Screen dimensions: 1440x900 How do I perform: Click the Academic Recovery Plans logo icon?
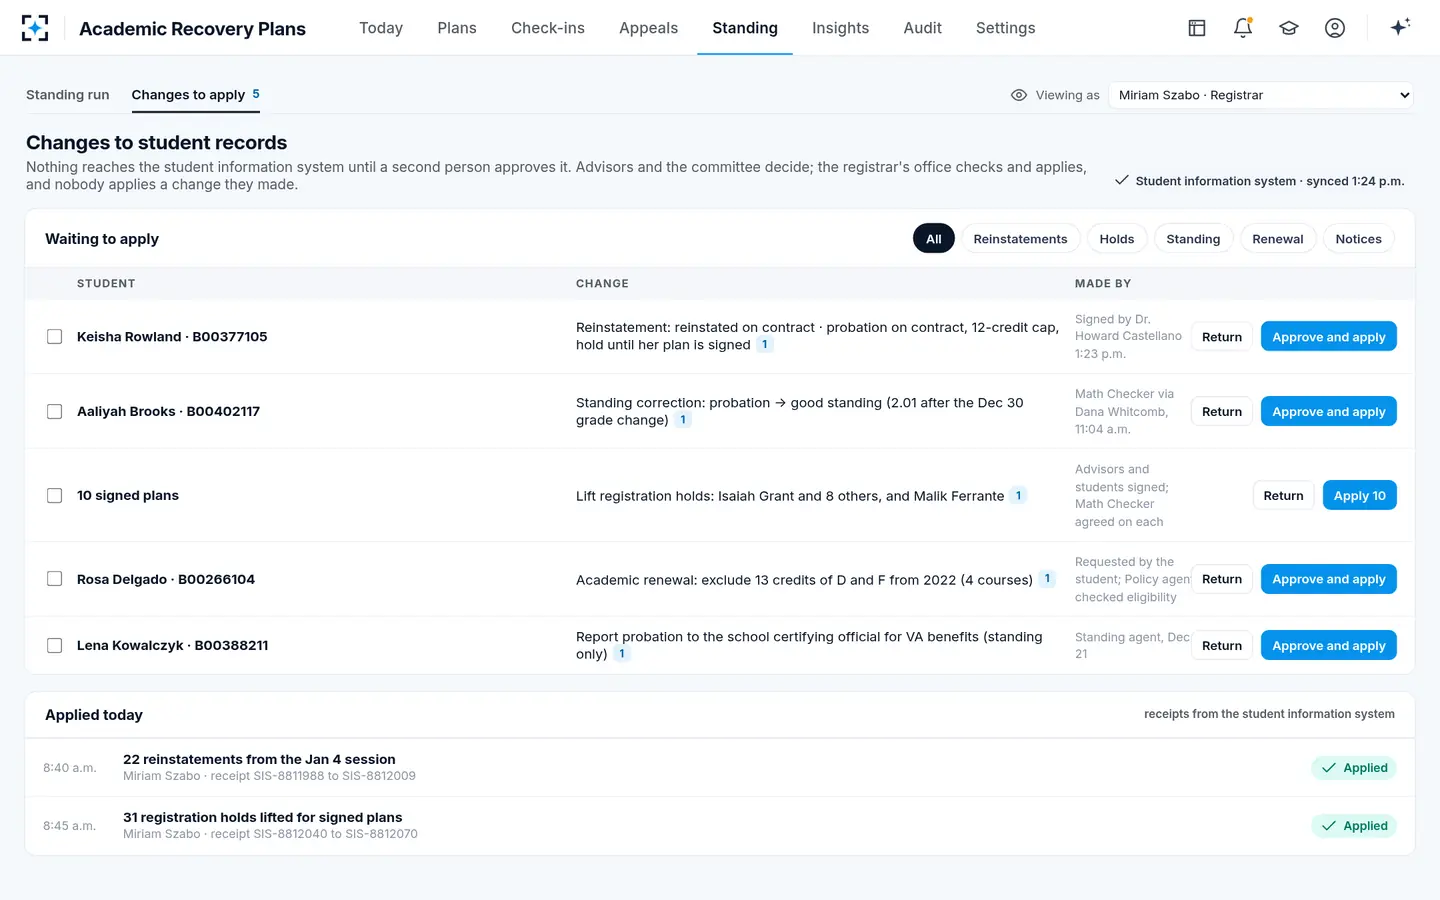coord(35,28)
